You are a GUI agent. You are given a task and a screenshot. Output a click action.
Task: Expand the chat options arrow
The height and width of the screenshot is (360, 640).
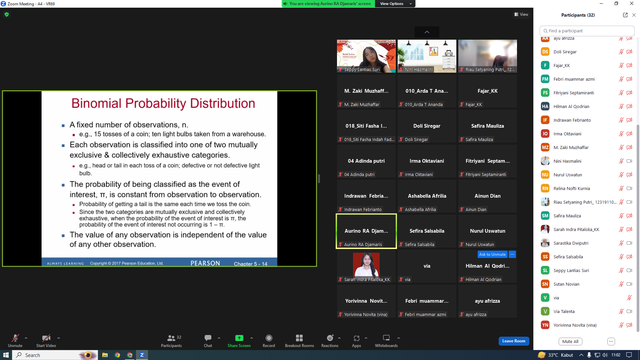click(219, 338)
